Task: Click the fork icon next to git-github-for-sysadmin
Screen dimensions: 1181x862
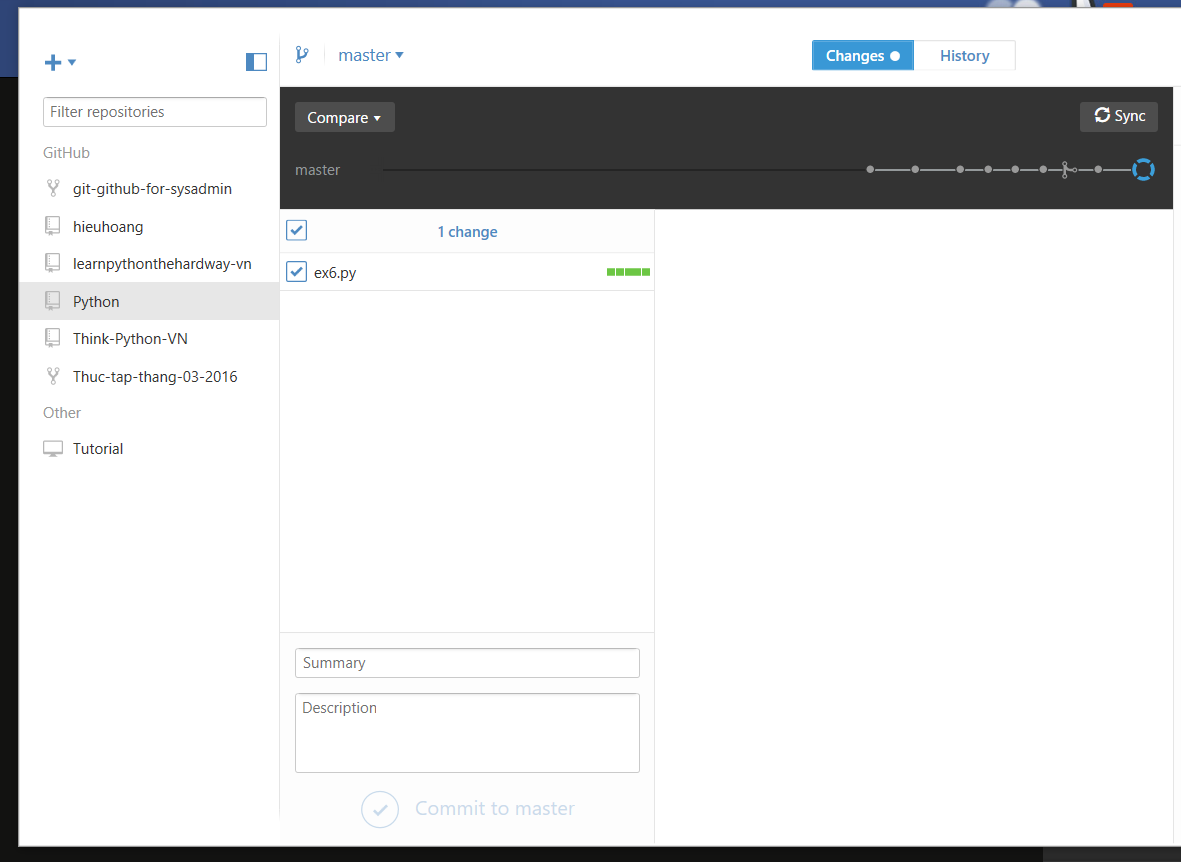Action: [x=53, y=188]
